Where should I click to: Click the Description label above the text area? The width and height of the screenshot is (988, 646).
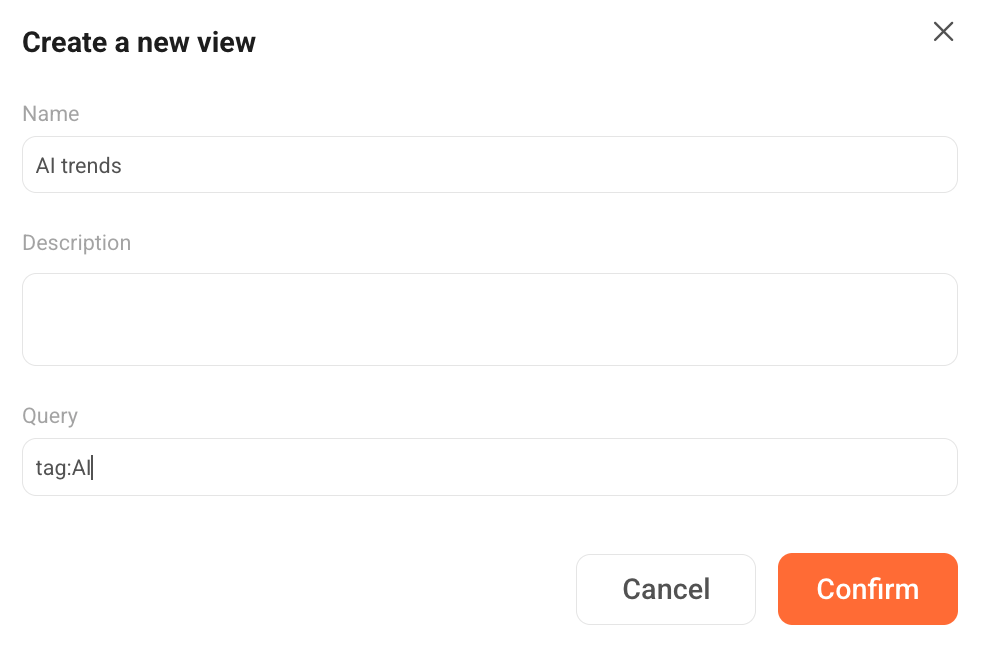pyautogui.click(x=76, y=242)
